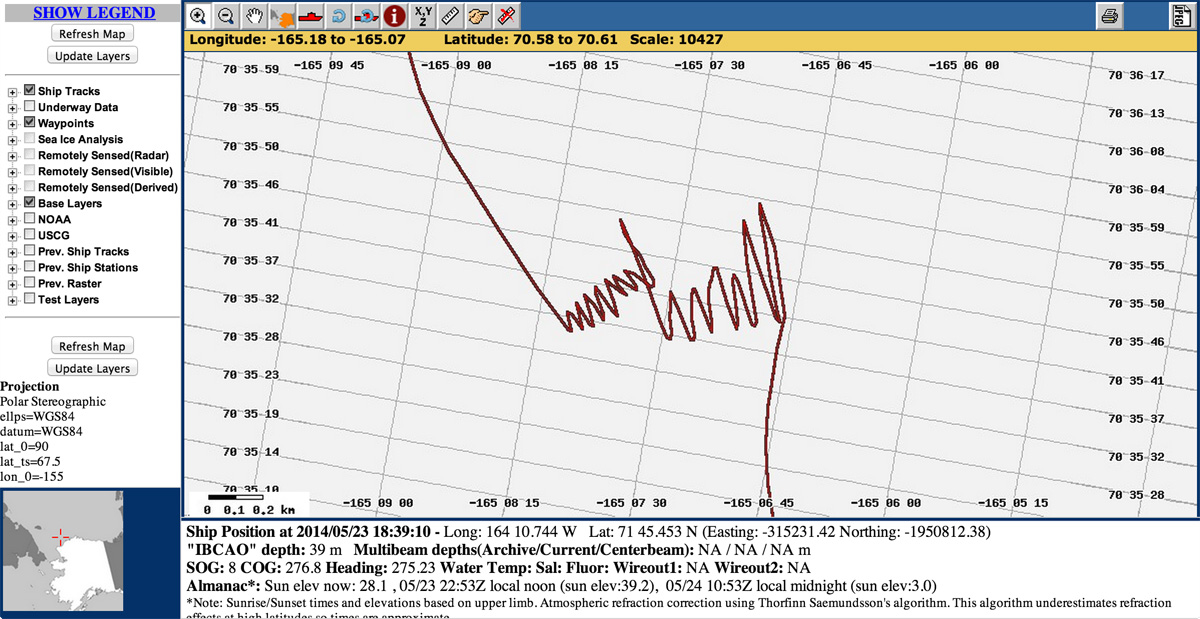Image resolution: width=1200 pixels, height=619 pixels.
Task: Click the printer icon
Action: pos(1109,16)
